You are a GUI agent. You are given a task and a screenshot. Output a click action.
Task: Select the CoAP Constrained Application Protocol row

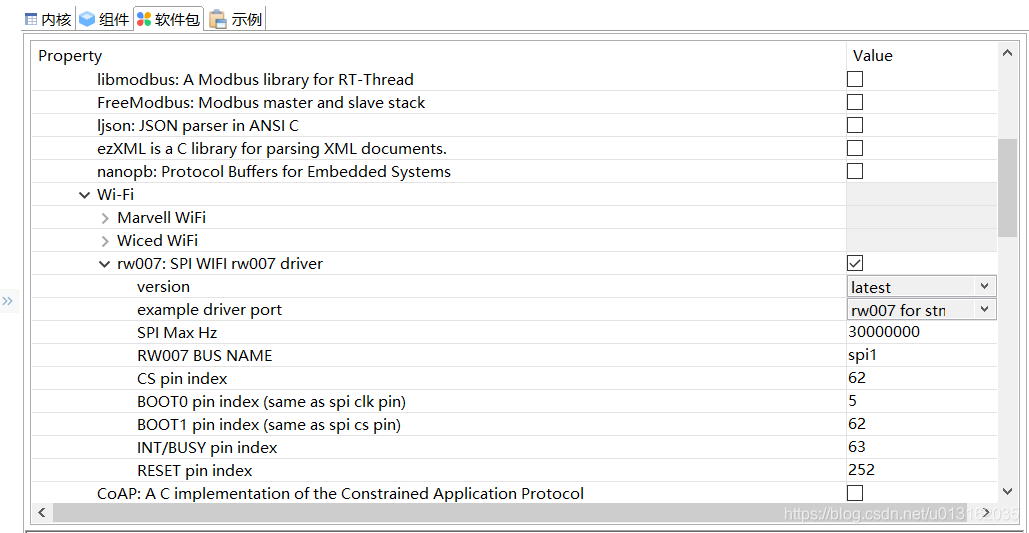click(340, 493)
